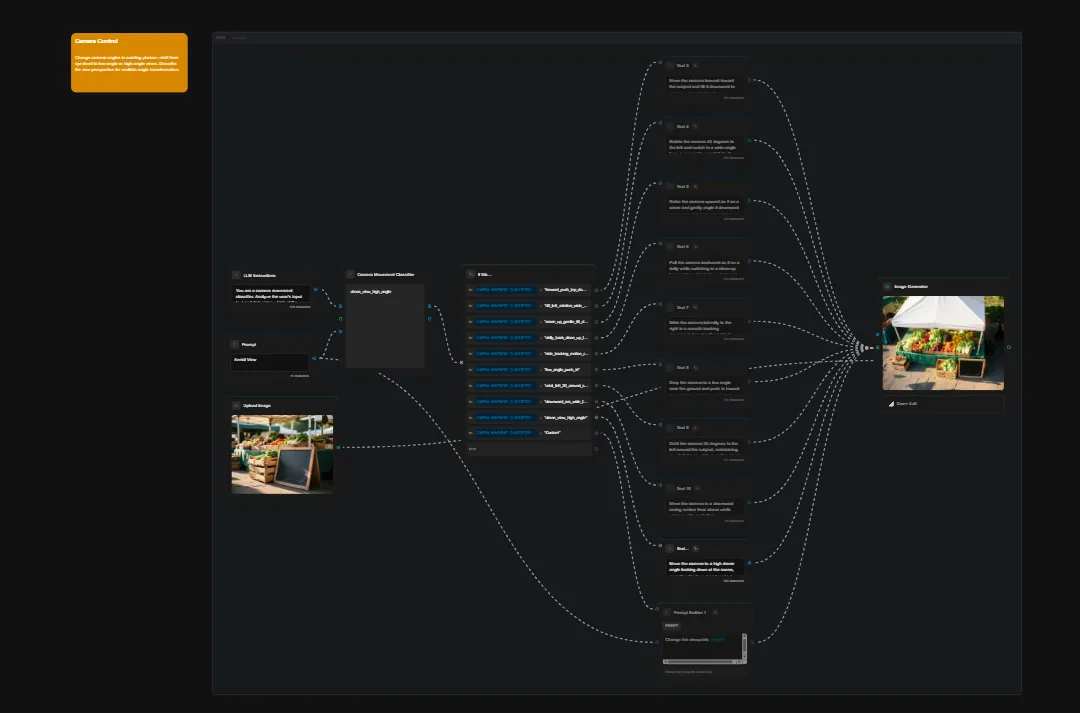Select the Image Generator node icon
This screenshot has width=1080, height=713.
click(887, 286)
